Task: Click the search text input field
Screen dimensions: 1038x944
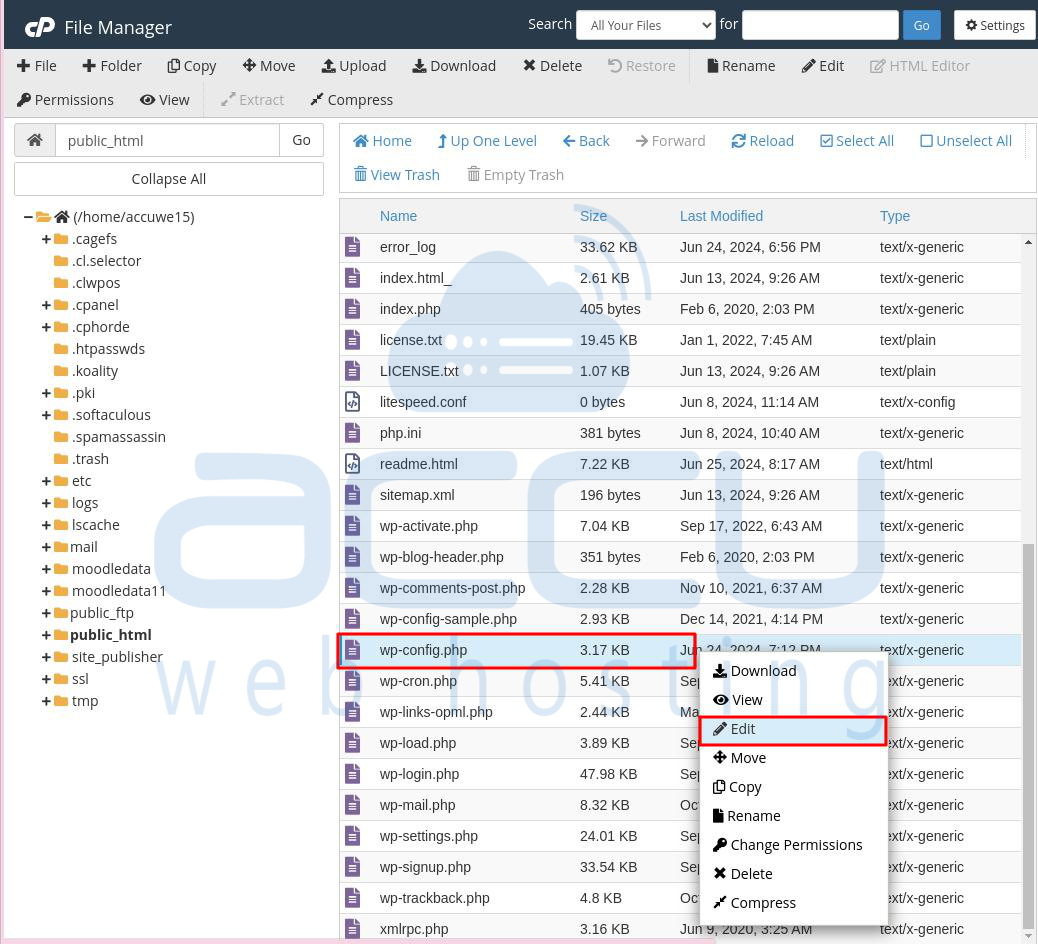Action: [820, 25]
